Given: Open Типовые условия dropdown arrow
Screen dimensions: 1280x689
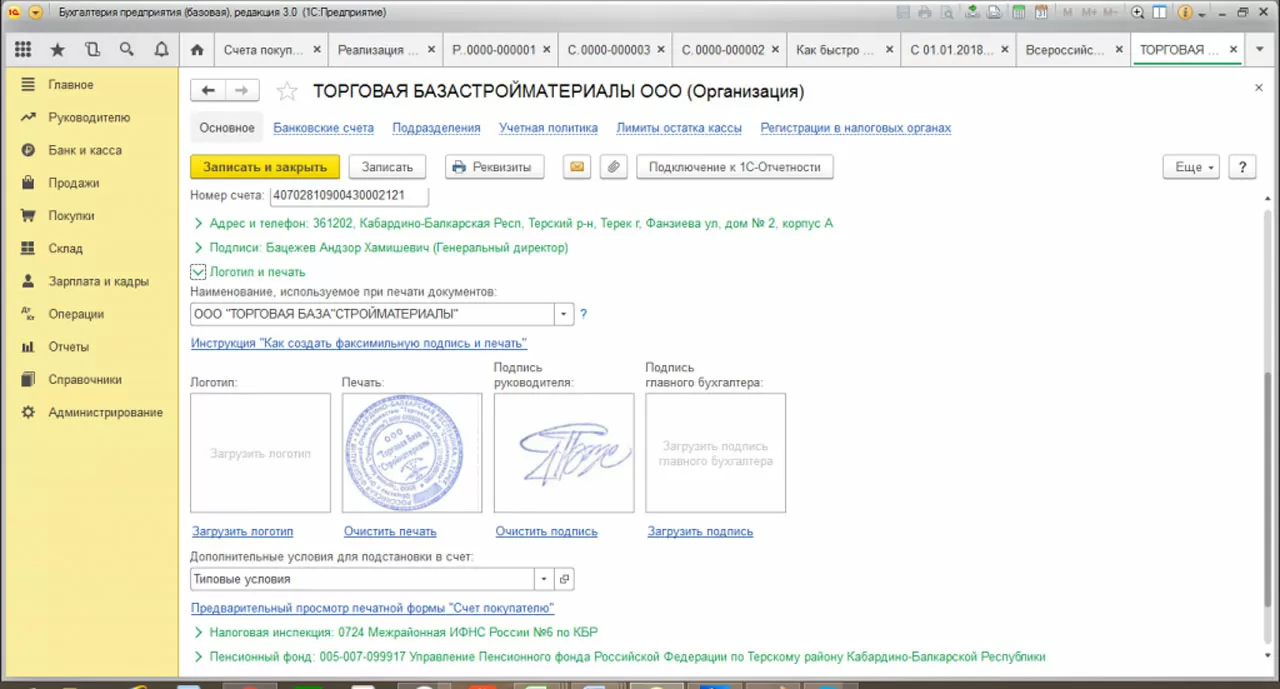Looking at the screenshot, I should tap(544, 579).
